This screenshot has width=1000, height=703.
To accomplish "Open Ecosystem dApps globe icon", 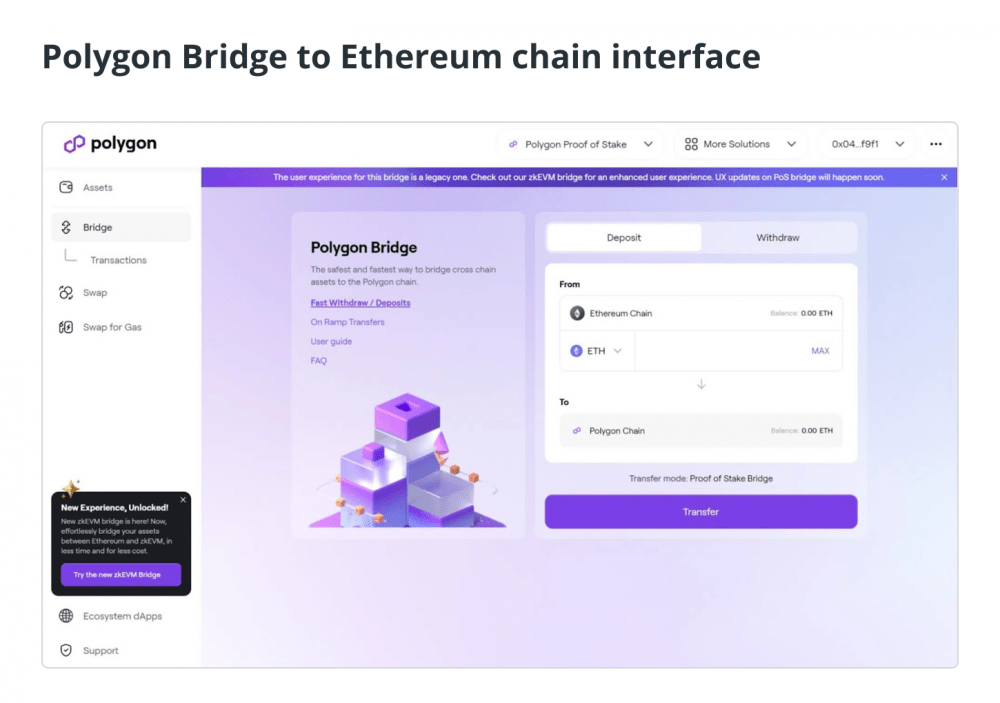I will pyautogui.click(x=66, y=616).
